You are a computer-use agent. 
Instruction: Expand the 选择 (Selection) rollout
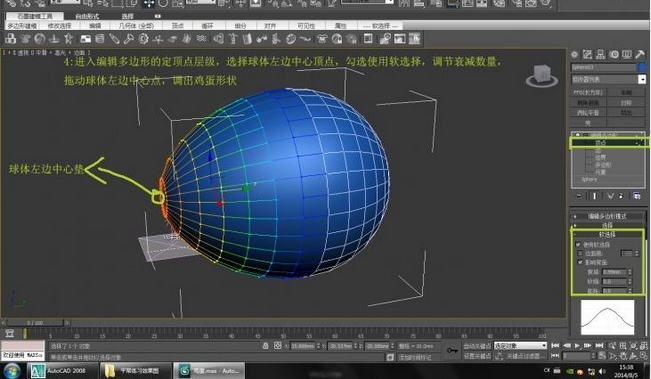[607, 225]
